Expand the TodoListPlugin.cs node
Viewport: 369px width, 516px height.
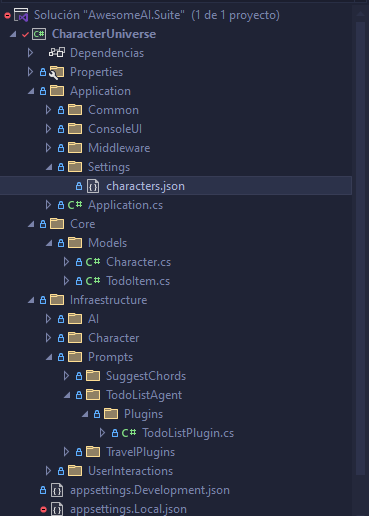pos(102,433)
